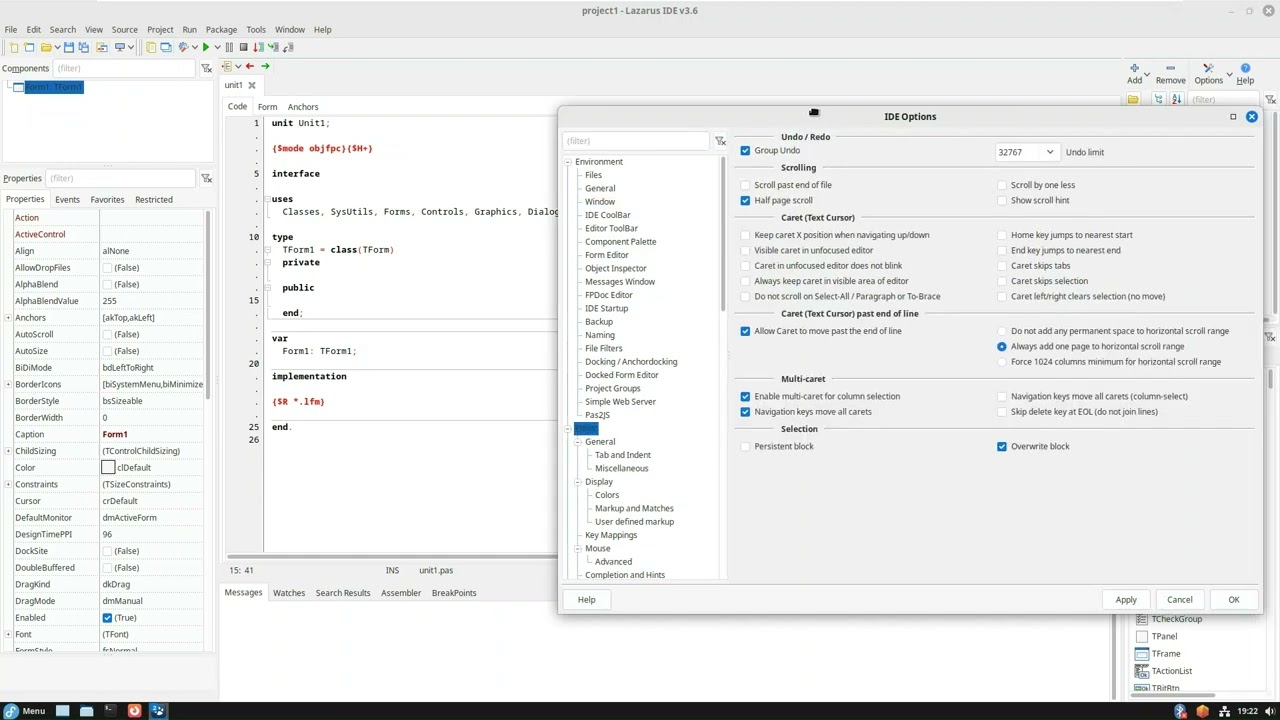The height and width of the screenshot is (720, 1280).
Task: Run the project with green arrow
Action: [206, 47]
